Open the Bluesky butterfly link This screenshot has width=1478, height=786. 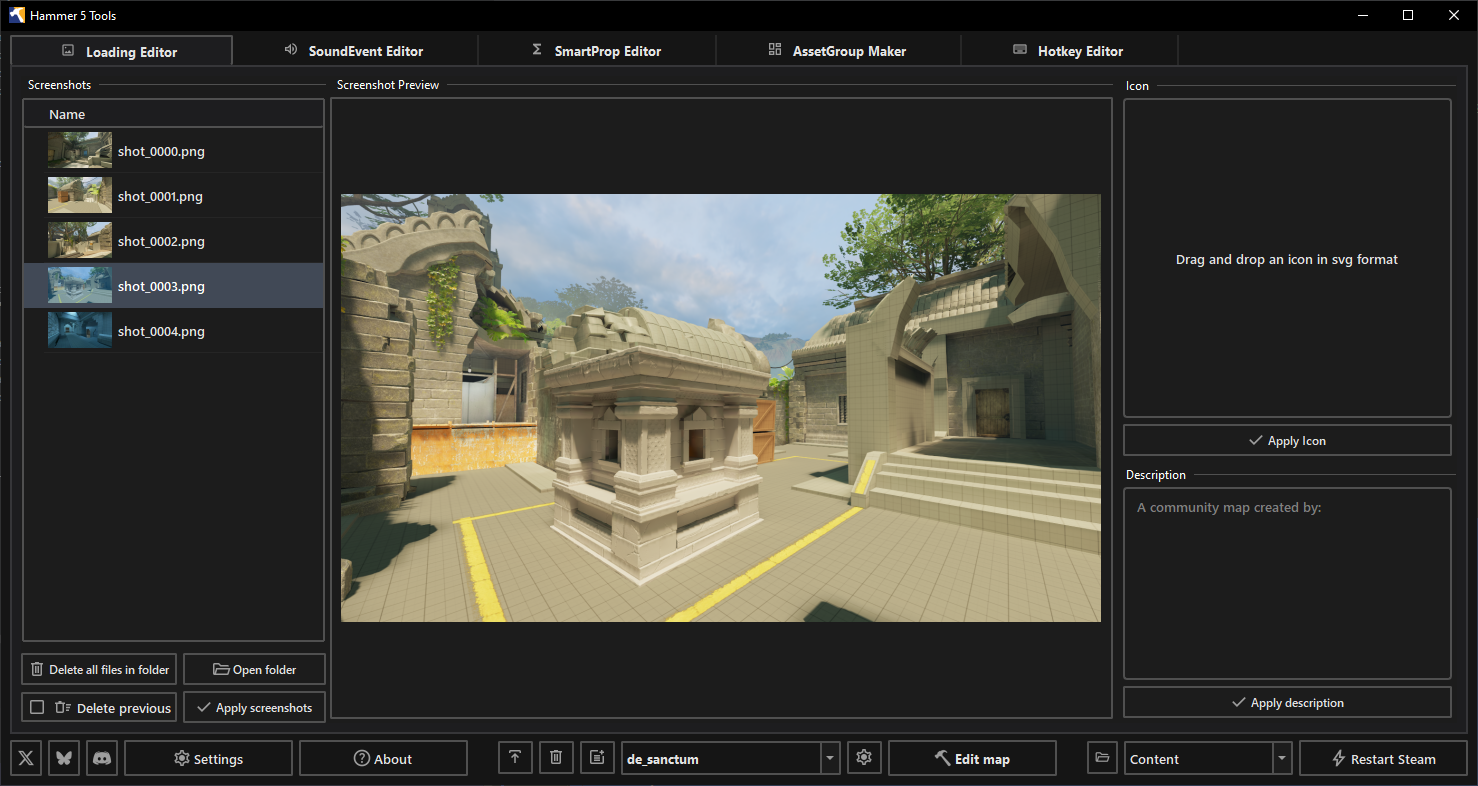tap(64, 758)
